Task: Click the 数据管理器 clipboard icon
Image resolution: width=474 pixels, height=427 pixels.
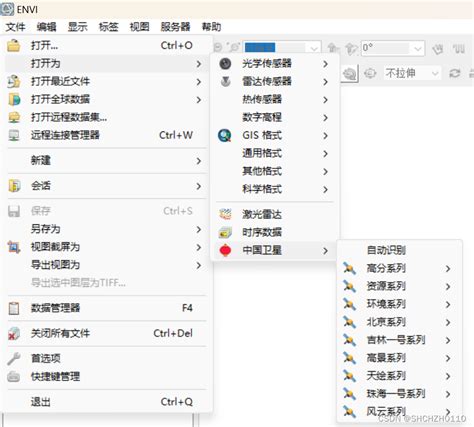Action: (14, 308)
